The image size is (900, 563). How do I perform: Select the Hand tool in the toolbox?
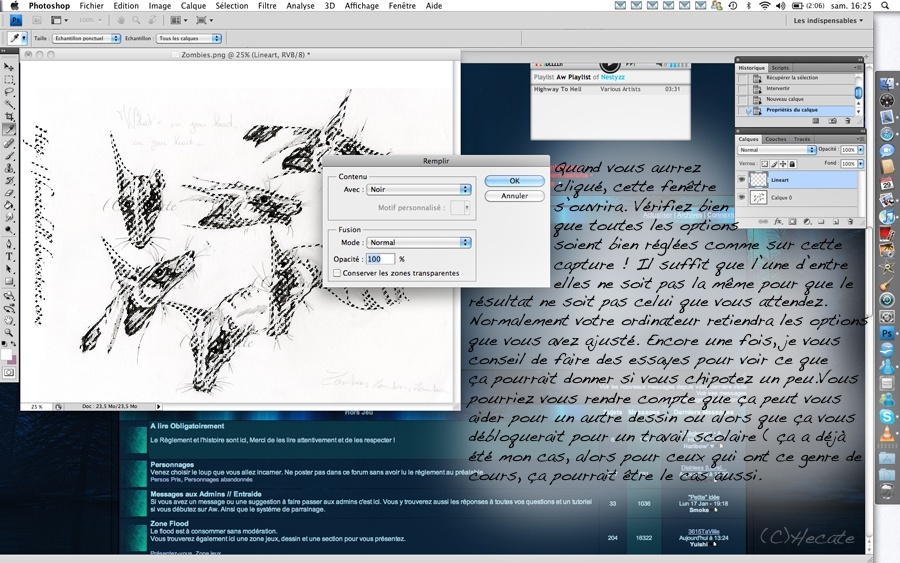coord(9,320)
